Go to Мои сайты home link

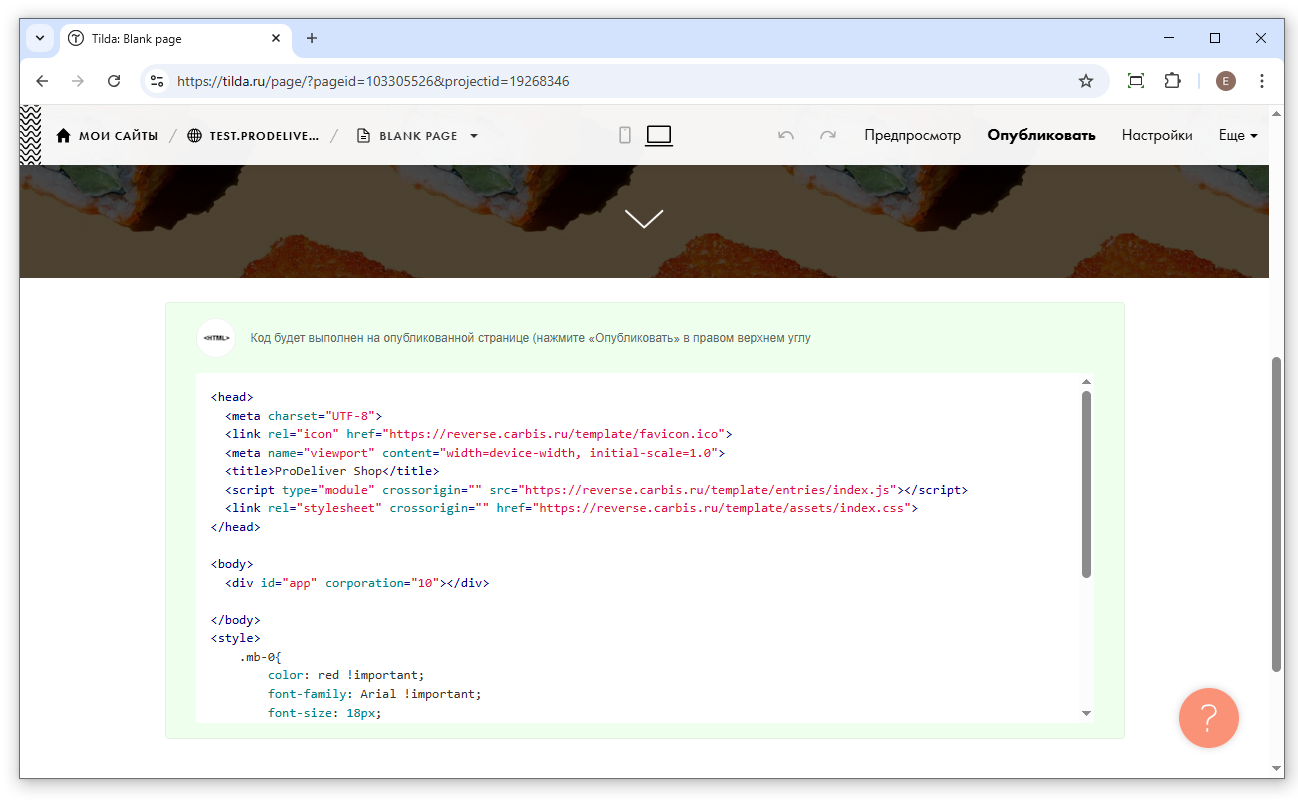tap(107, 136)
